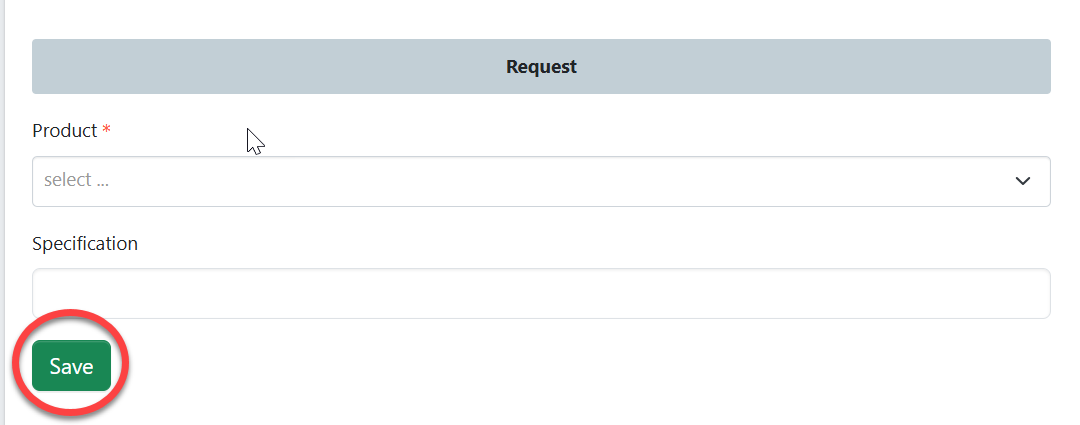The width and height of the screenshot is (1080, 425).
Task: Click the bold 'Request' heading text
Action: tap(541, 67)
